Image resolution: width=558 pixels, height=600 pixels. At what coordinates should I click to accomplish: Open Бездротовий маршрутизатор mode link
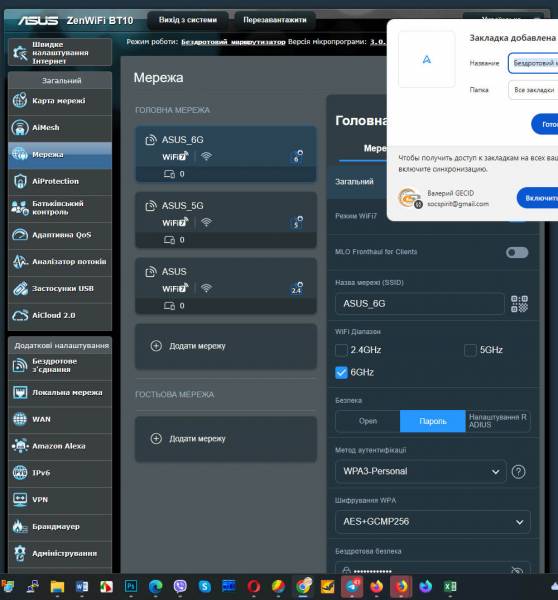coord(233,42)
